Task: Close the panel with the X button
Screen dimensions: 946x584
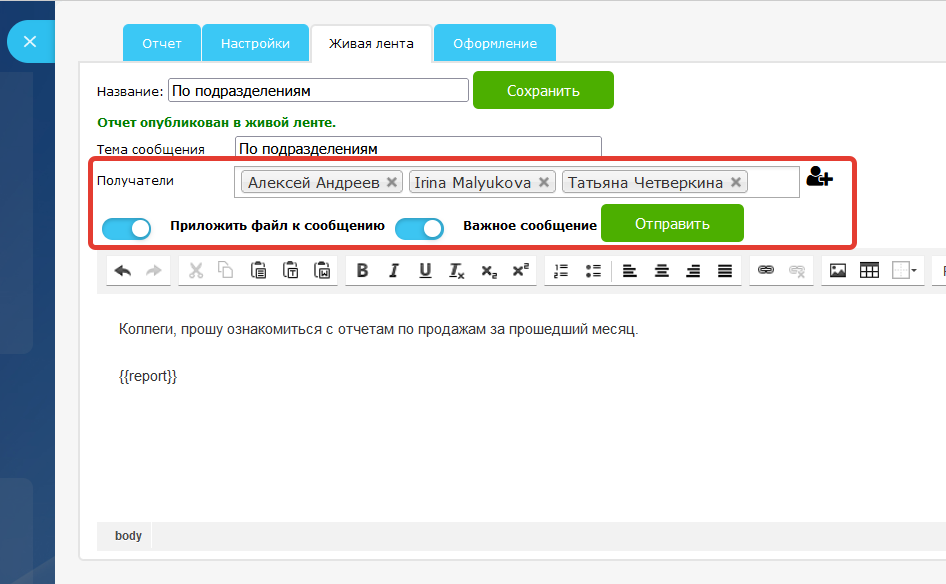Action: (30, 42)
